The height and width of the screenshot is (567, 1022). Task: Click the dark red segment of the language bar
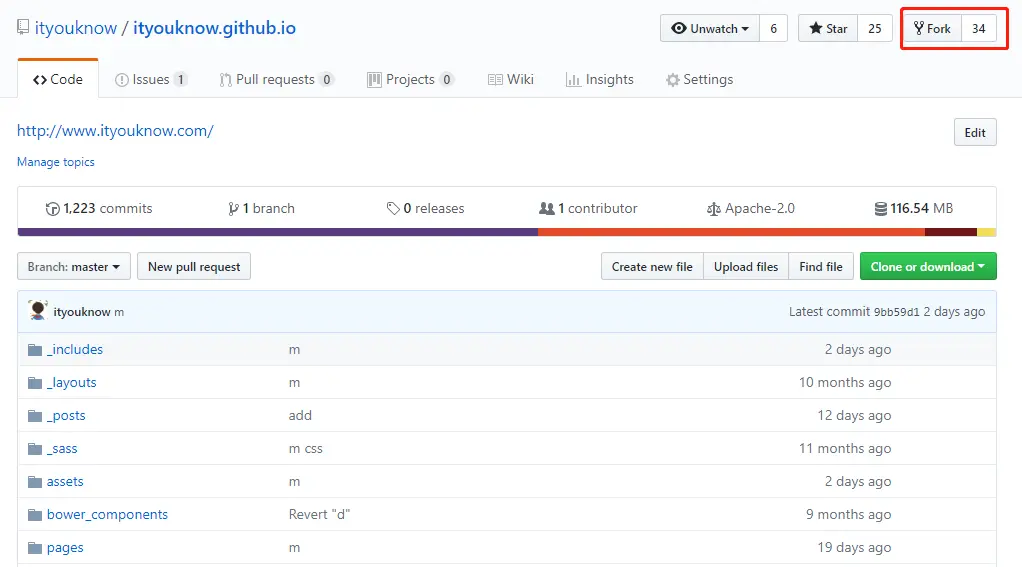951,232
